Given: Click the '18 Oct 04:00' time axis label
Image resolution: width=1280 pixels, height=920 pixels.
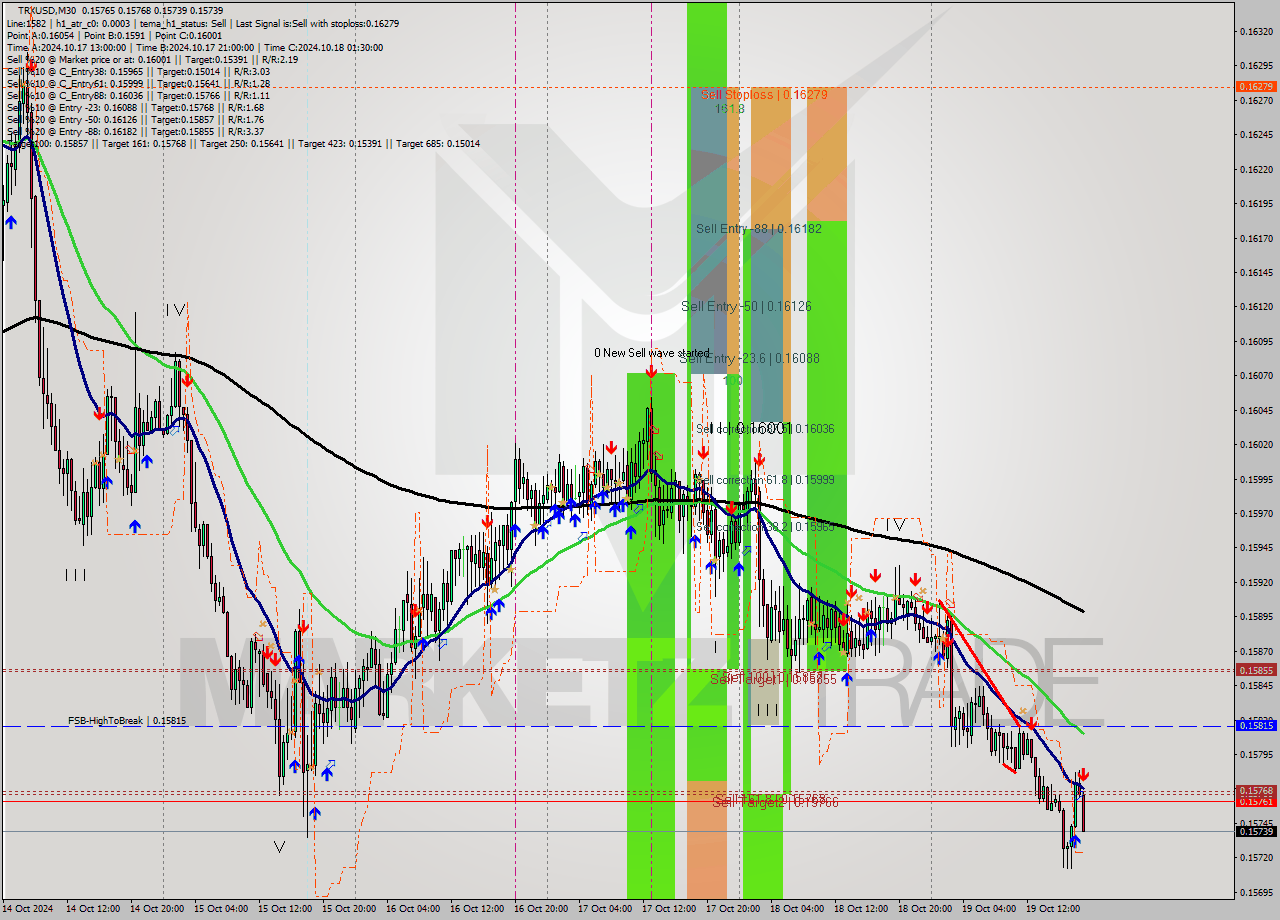Looking at the screenshot, I should (796, 909).
